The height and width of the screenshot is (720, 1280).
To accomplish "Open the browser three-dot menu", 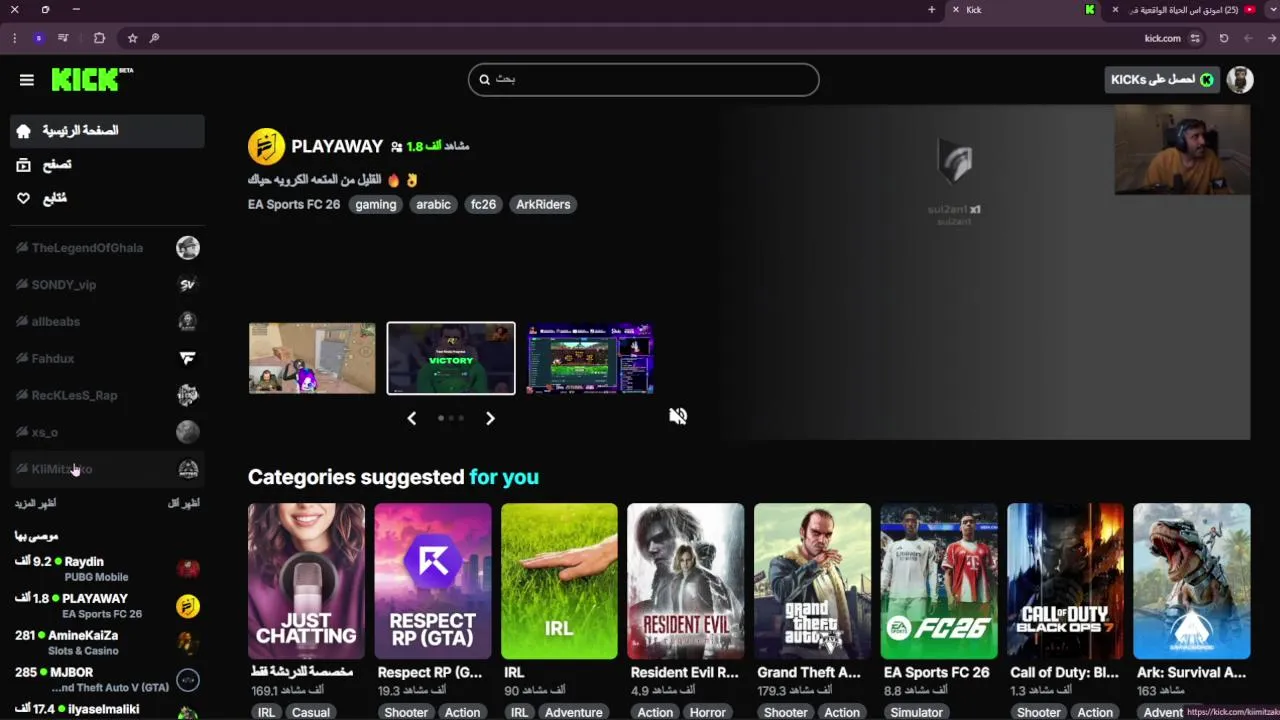I will coord(14,38).
